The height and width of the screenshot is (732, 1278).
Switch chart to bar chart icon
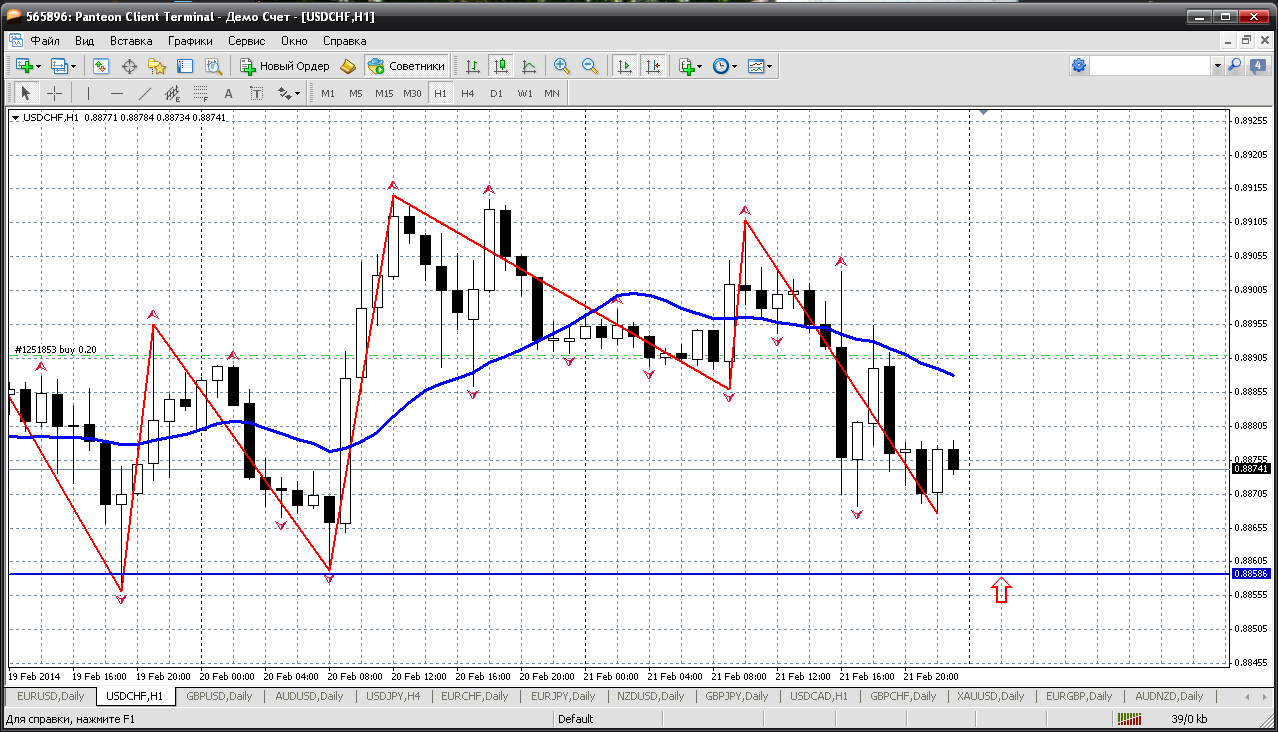pyautogui.click(x=473, y=66)
